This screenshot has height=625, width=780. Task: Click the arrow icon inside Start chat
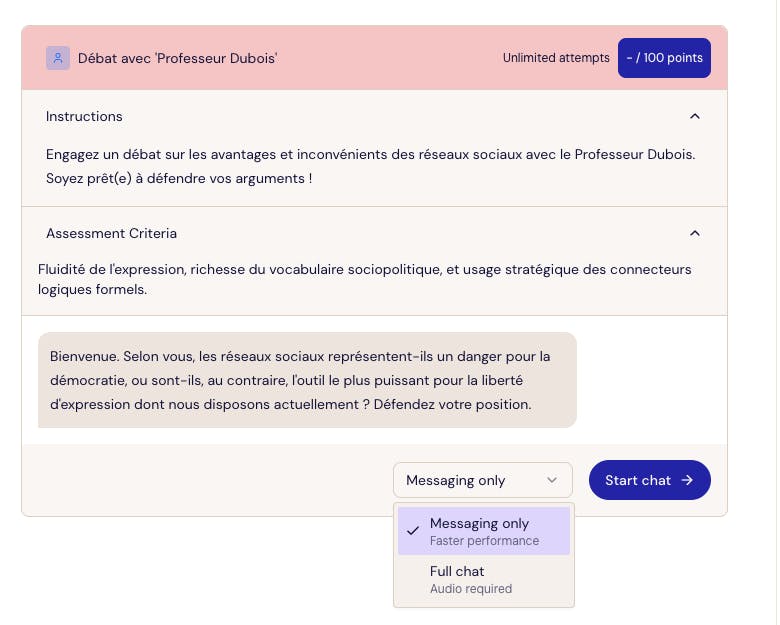(x=687, y=480)
